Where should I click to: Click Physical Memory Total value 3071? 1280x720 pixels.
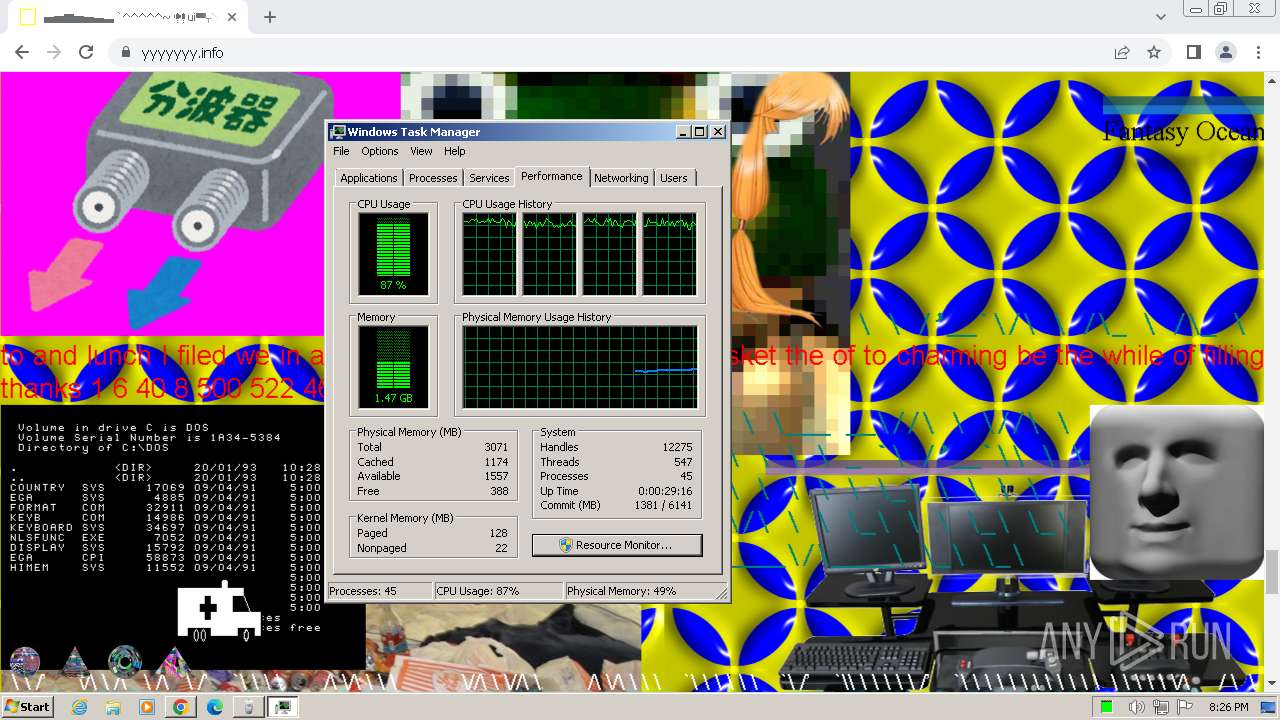tap(496, 447)
